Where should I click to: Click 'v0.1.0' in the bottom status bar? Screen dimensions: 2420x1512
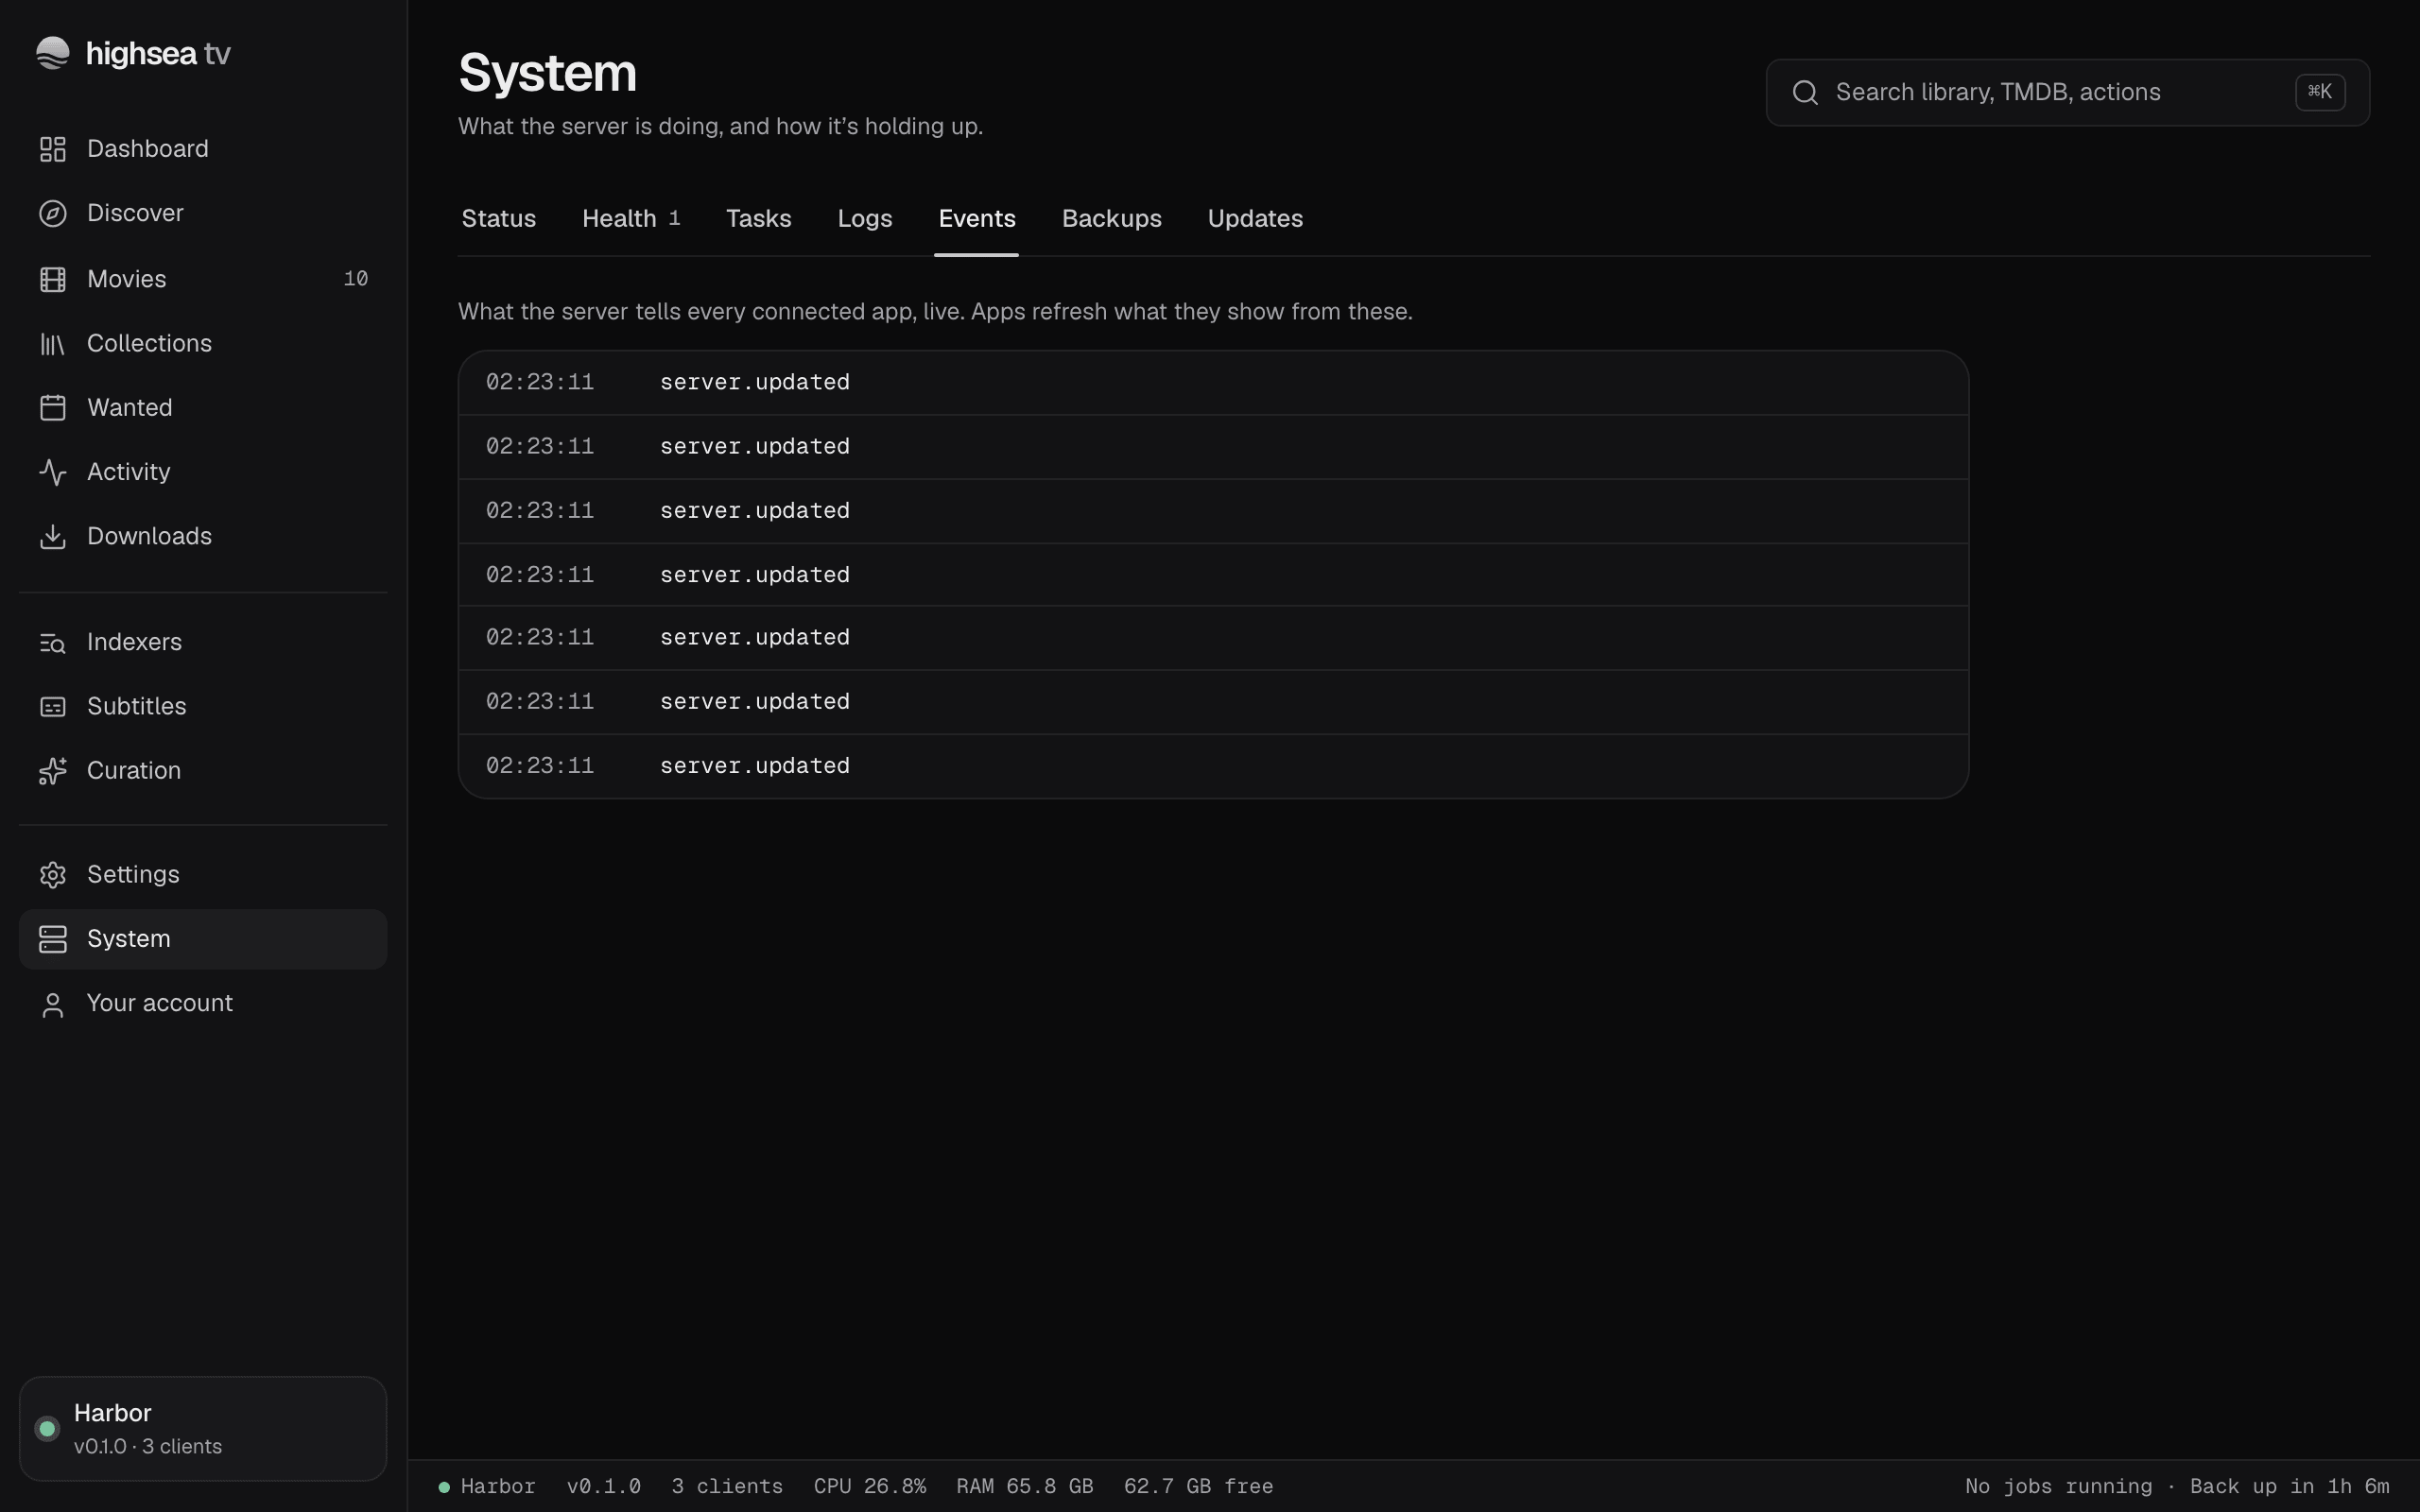[603, 1486]
